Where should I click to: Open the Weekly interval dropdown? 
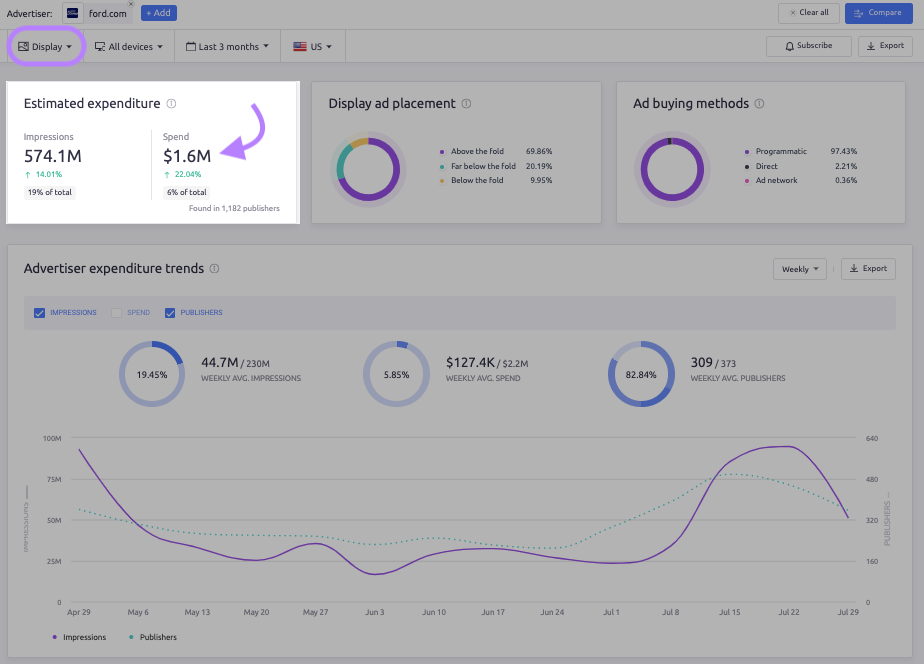[798, 268]
